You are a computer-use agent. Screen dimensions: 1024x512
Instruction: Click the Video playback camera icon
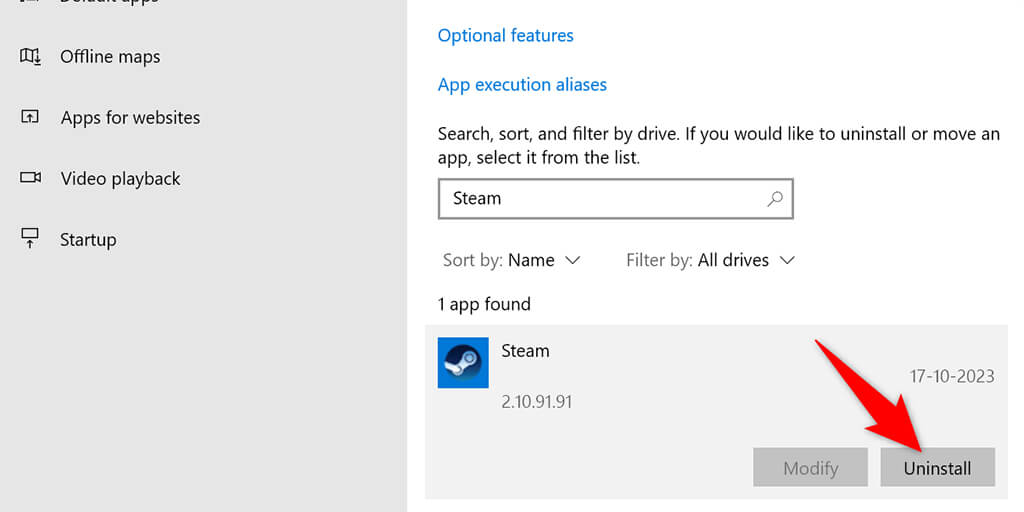pyautogui.click(x=30, y=178)
